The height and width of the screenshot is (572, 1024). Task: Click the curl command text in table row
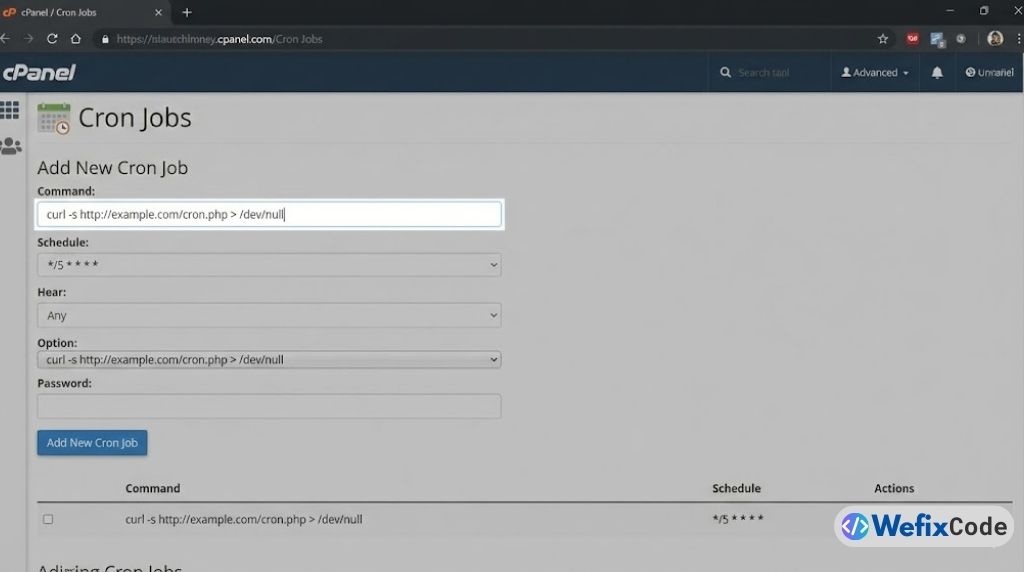244,519
